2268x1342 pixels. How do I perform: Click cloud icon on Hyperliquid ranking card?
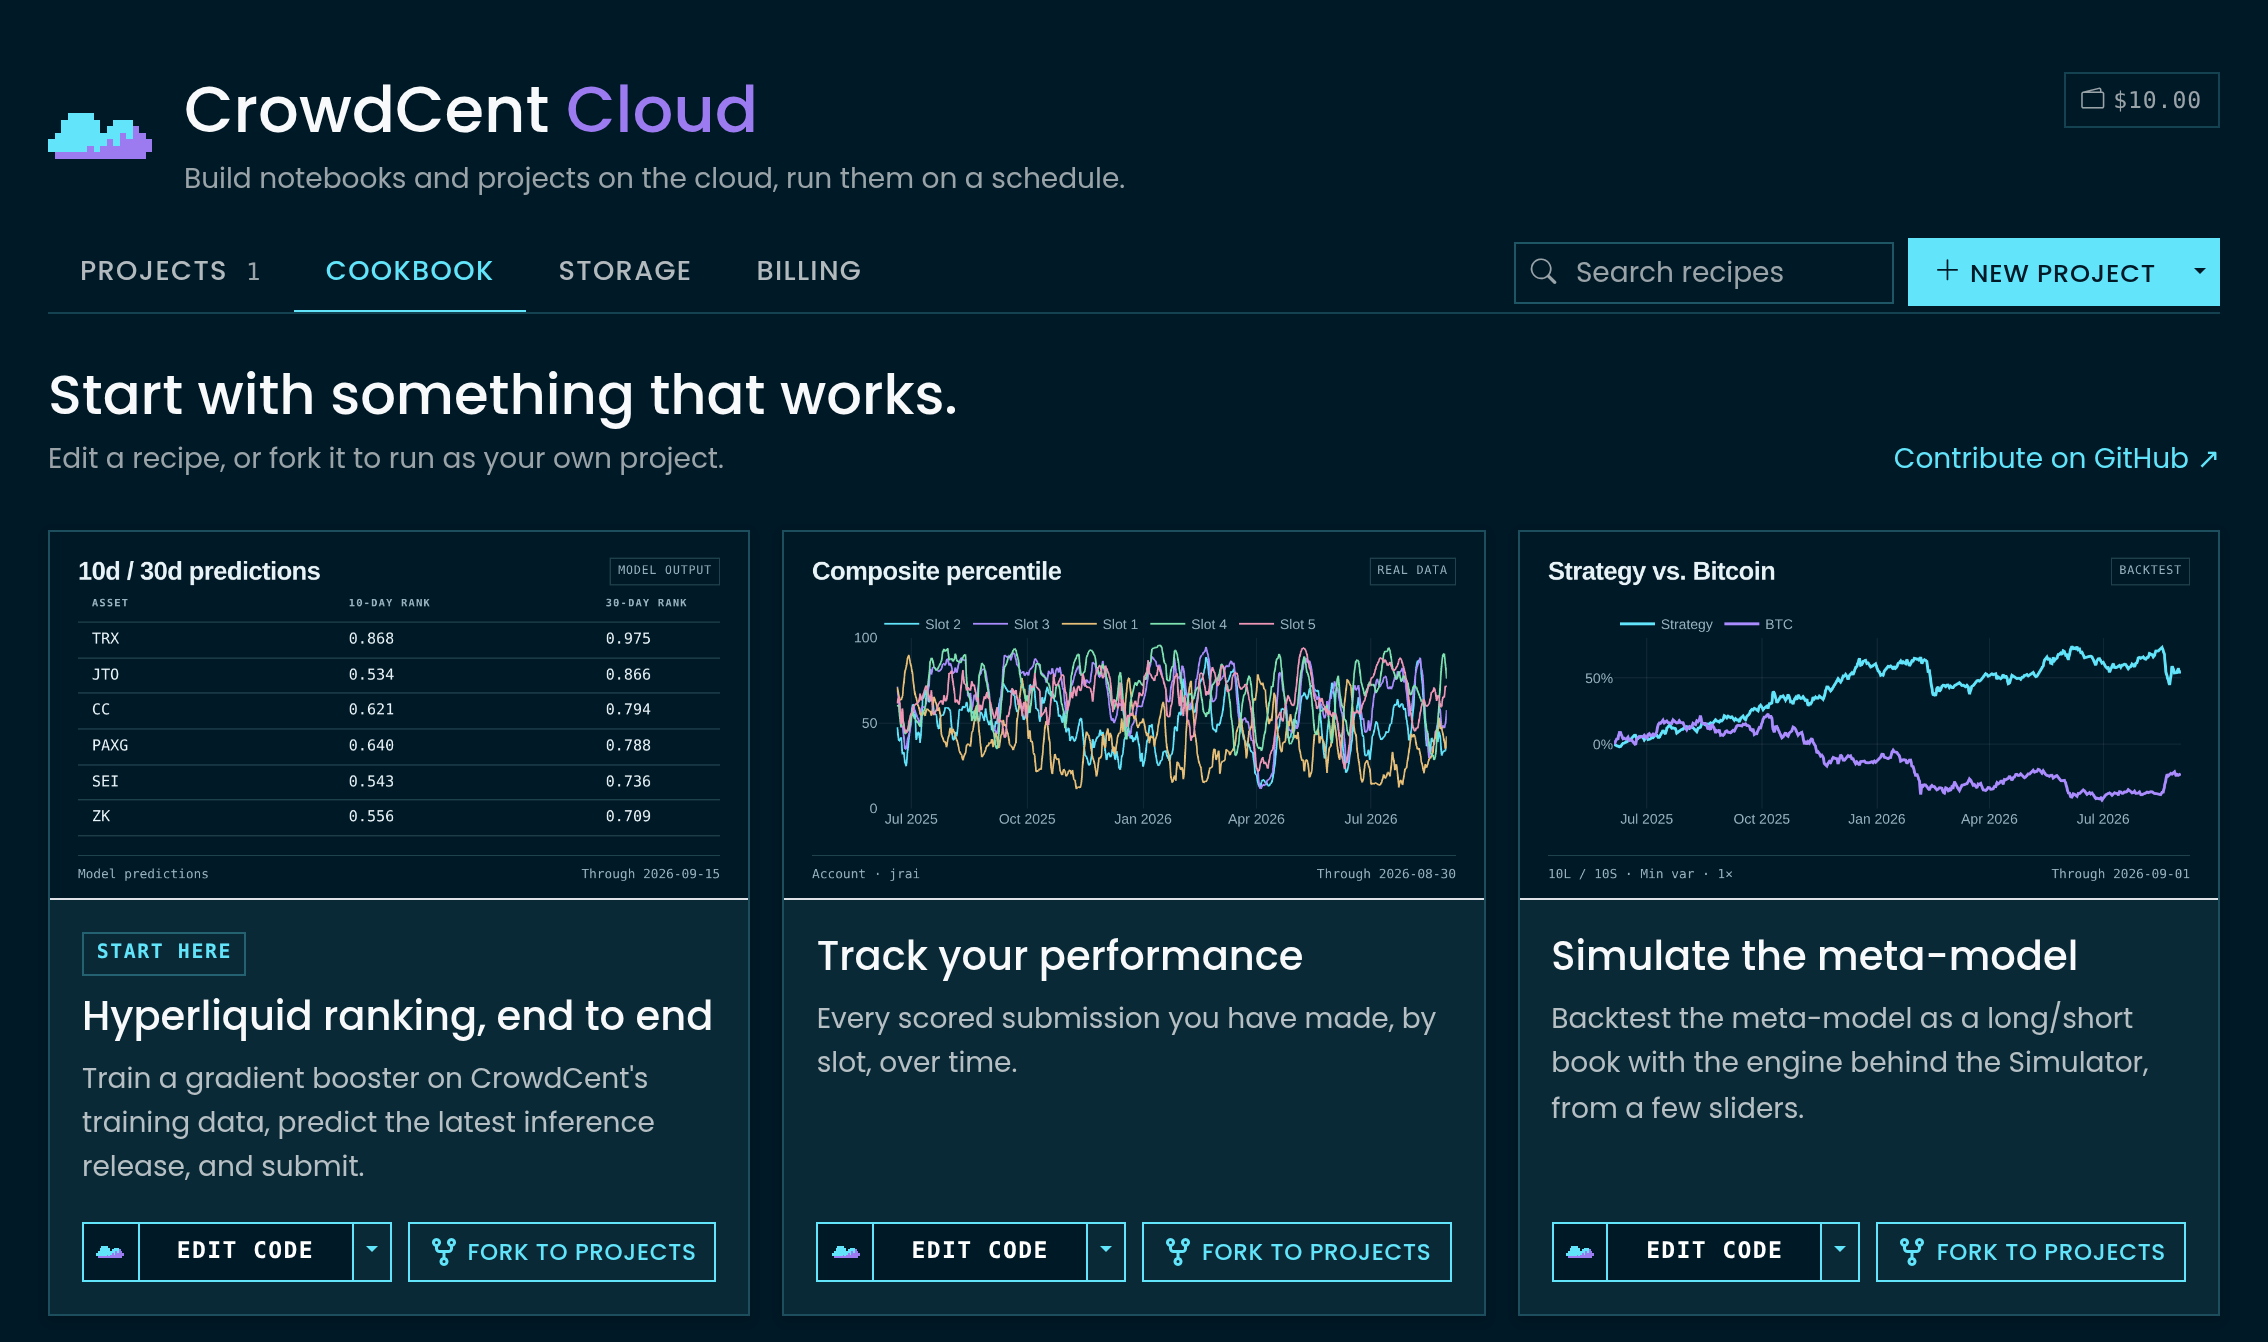point(110,1252)
